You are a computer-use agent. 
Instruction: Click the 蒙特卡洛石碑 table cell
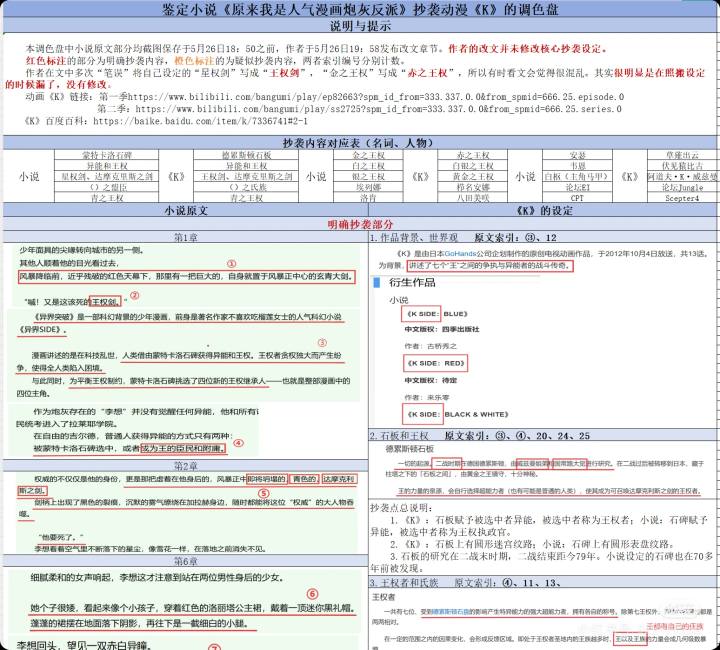(107, 155)
